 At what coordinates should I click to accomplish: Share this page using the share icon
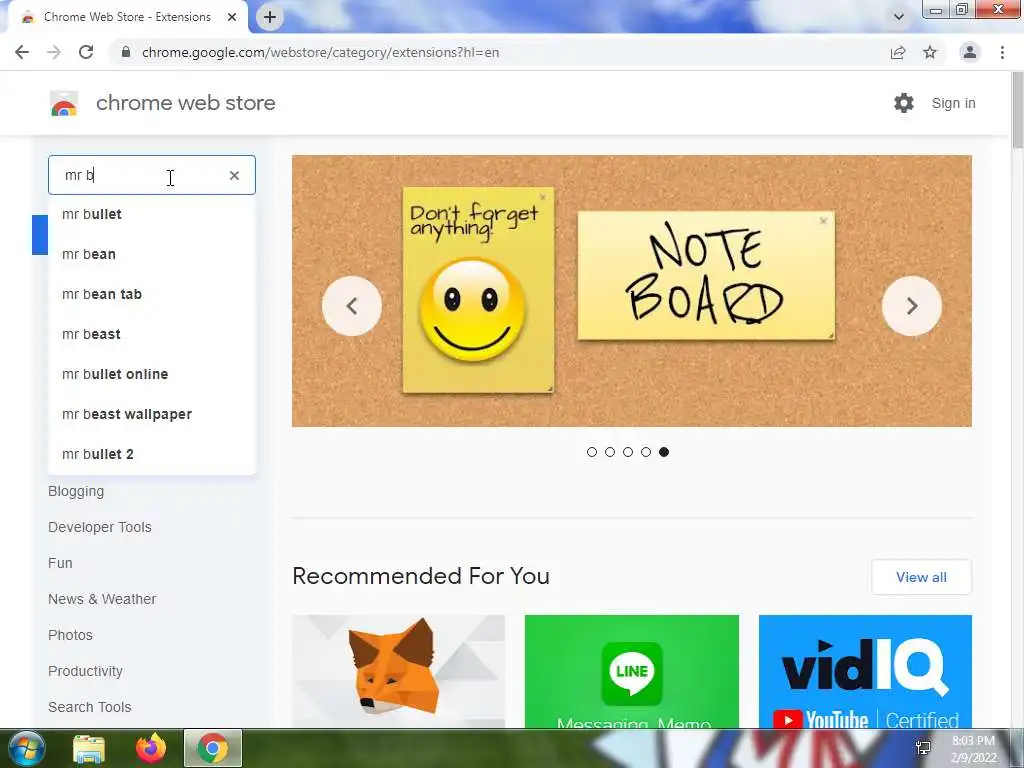898,52
